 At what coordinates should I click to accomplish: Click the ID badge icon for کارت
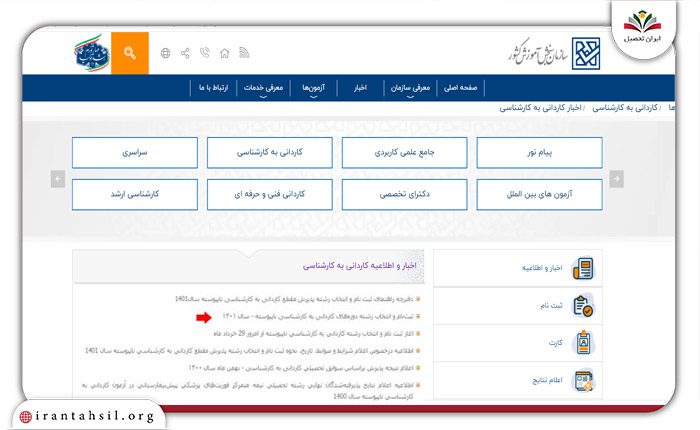(583, 342)
